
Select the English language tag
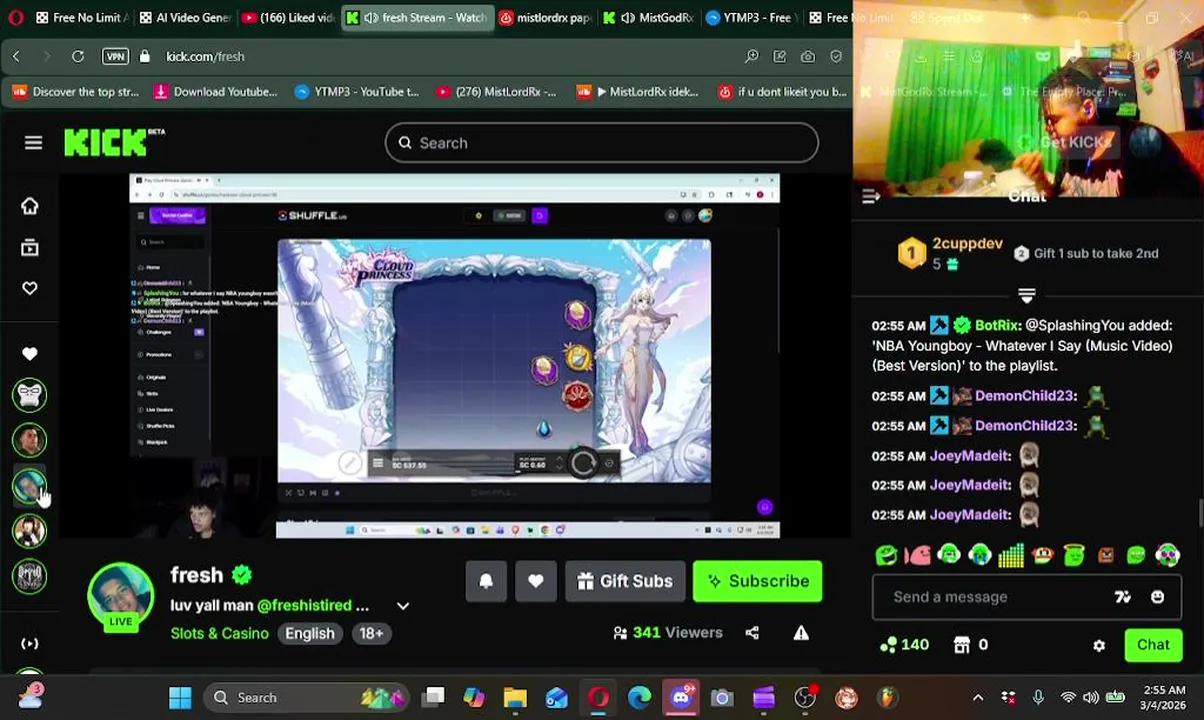pyautogui.click(x=310, y=633)
